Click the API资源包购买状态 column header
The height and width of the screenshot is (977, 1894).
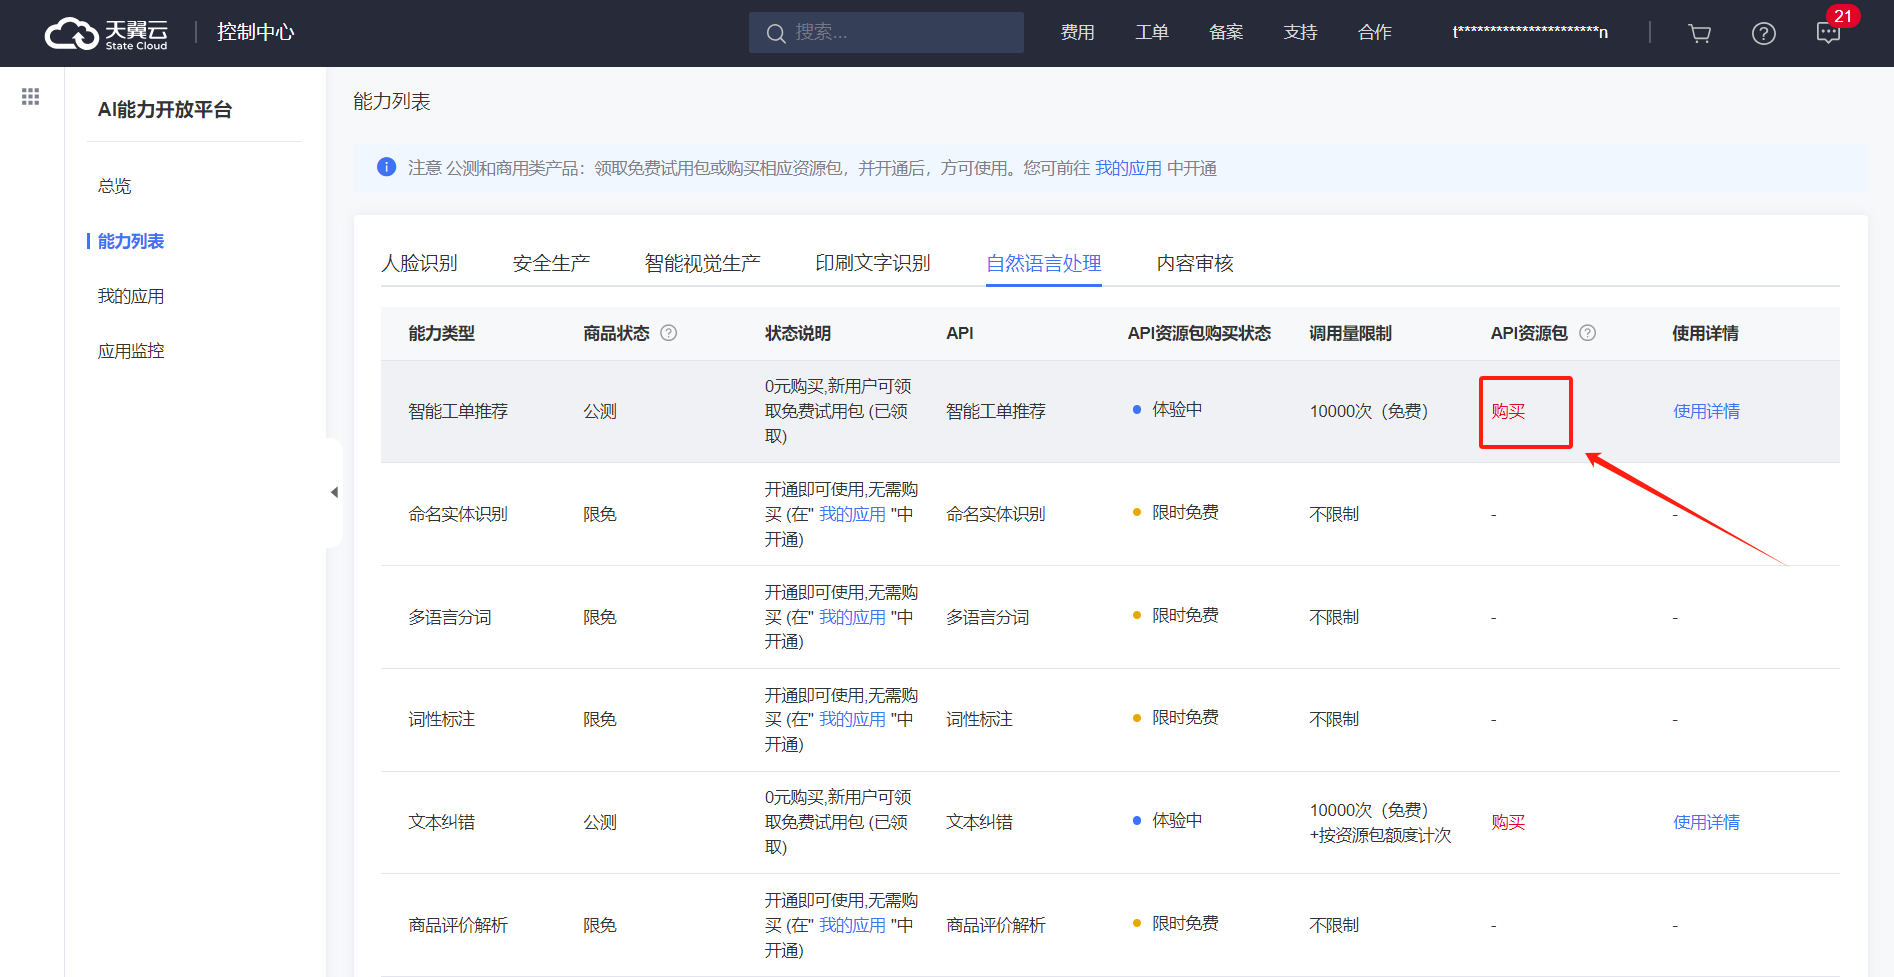tap(1199, 333)
